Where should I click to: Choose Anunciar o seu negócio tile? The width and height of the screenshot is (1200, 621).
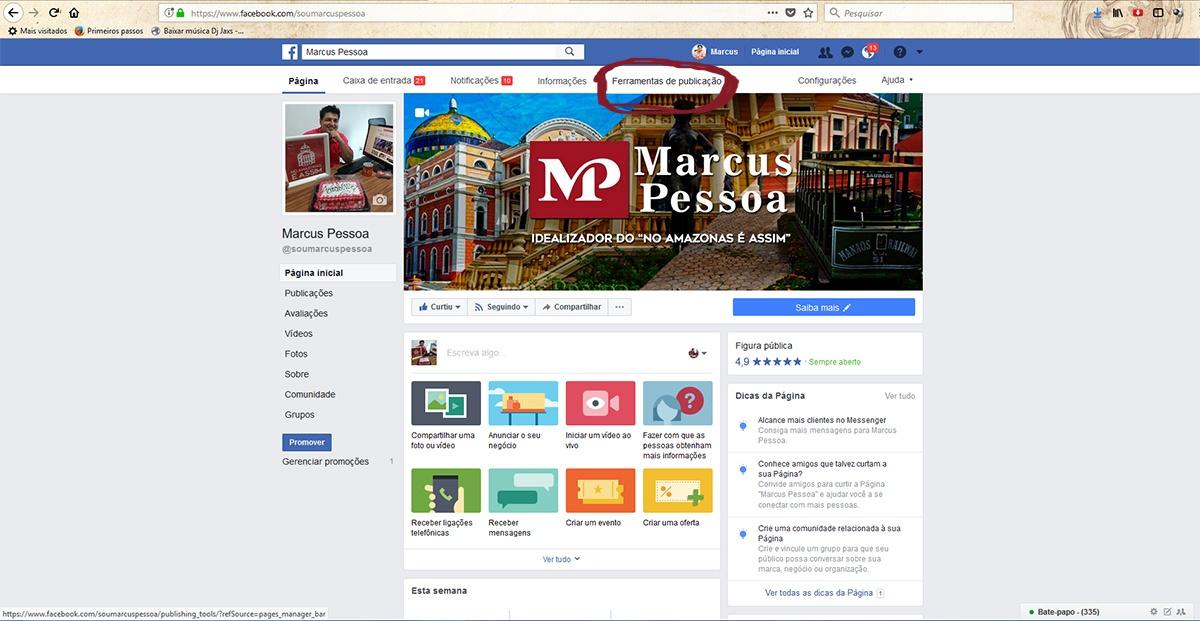(523, 415)
